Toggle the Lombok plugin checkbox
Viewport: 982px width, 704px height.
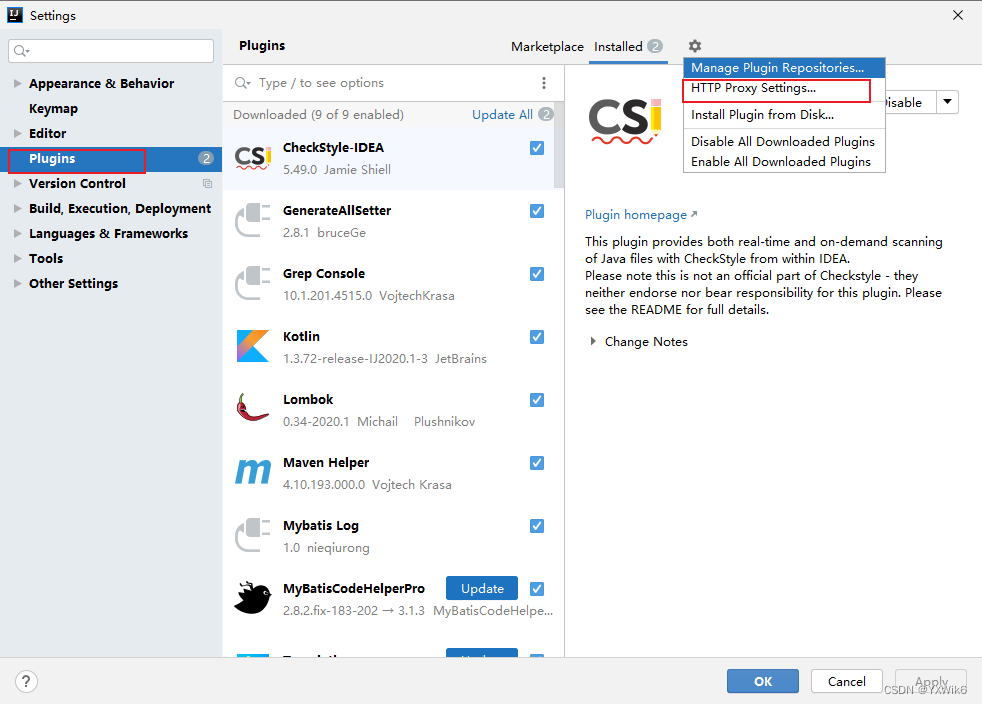point(537,400)
